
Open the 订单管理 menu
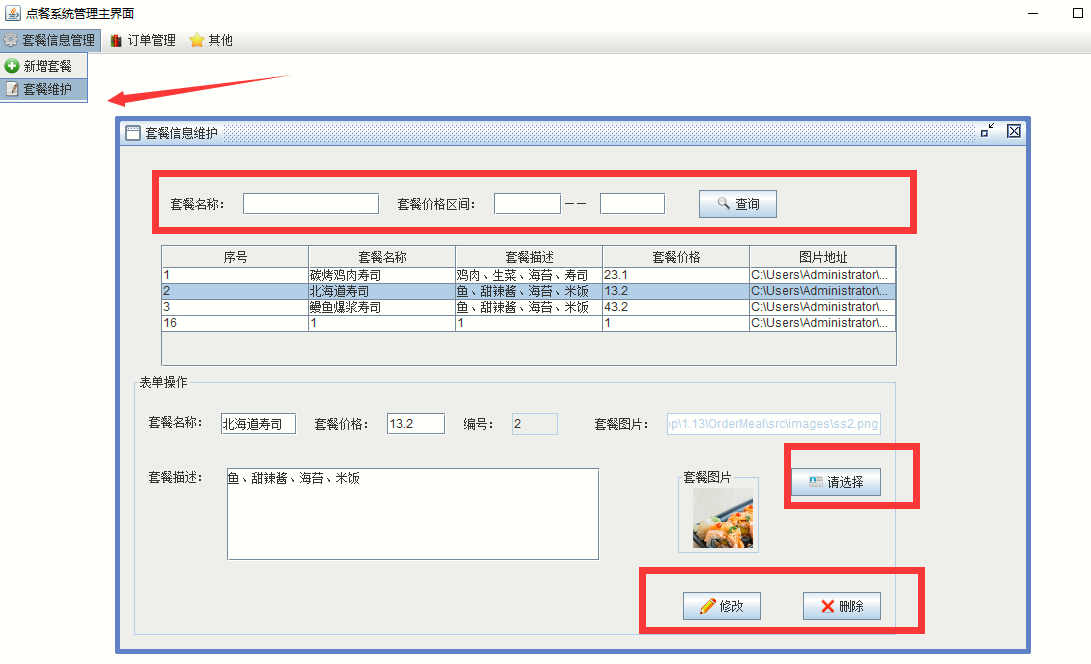tap(143, 40)
